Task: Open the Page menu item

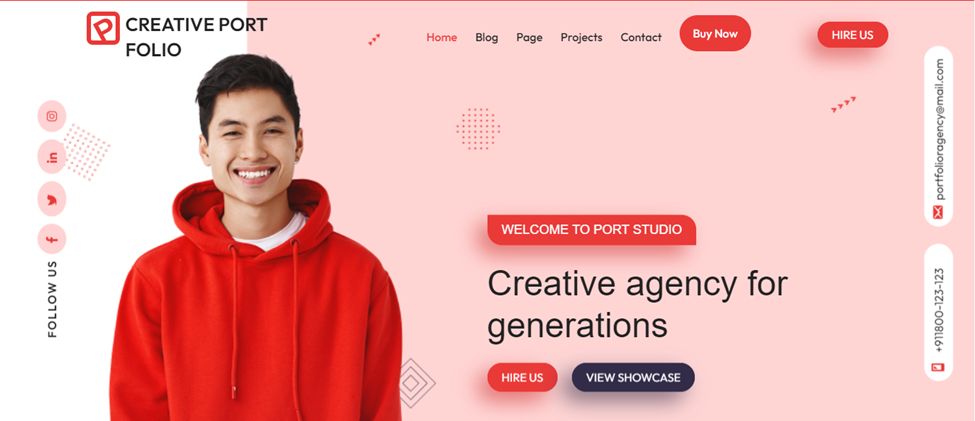Action: click(x=529, y=37)
